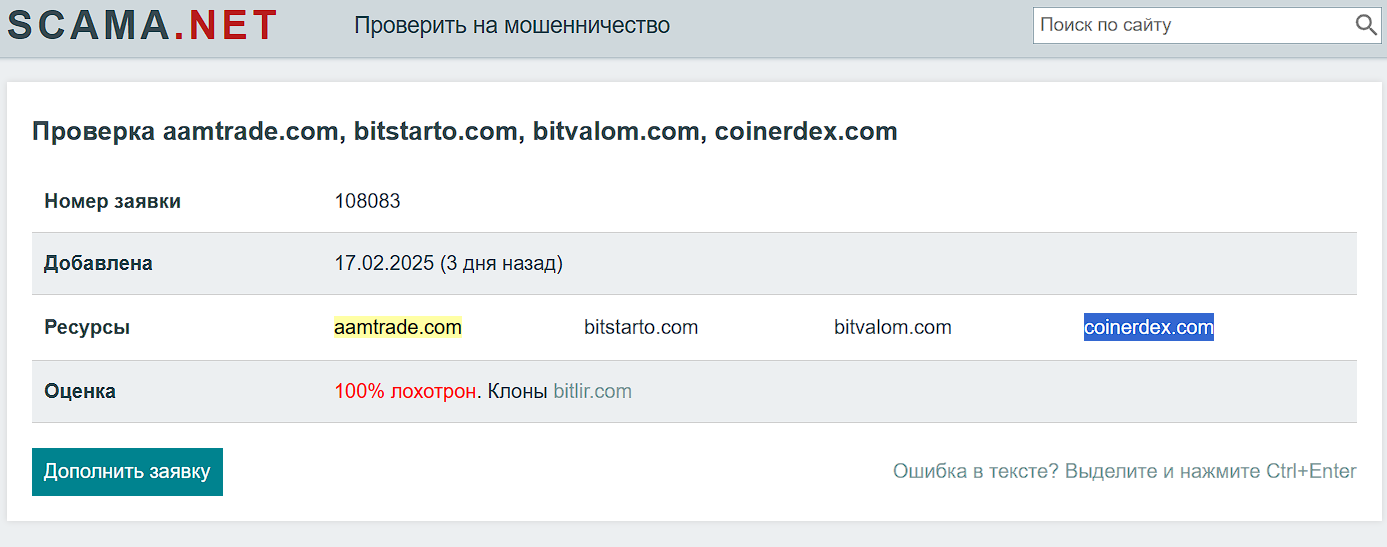Click the highlighted aamtrade.com resource
Image resolution: width=1387 pixels, height=547 pixels.
397,327
